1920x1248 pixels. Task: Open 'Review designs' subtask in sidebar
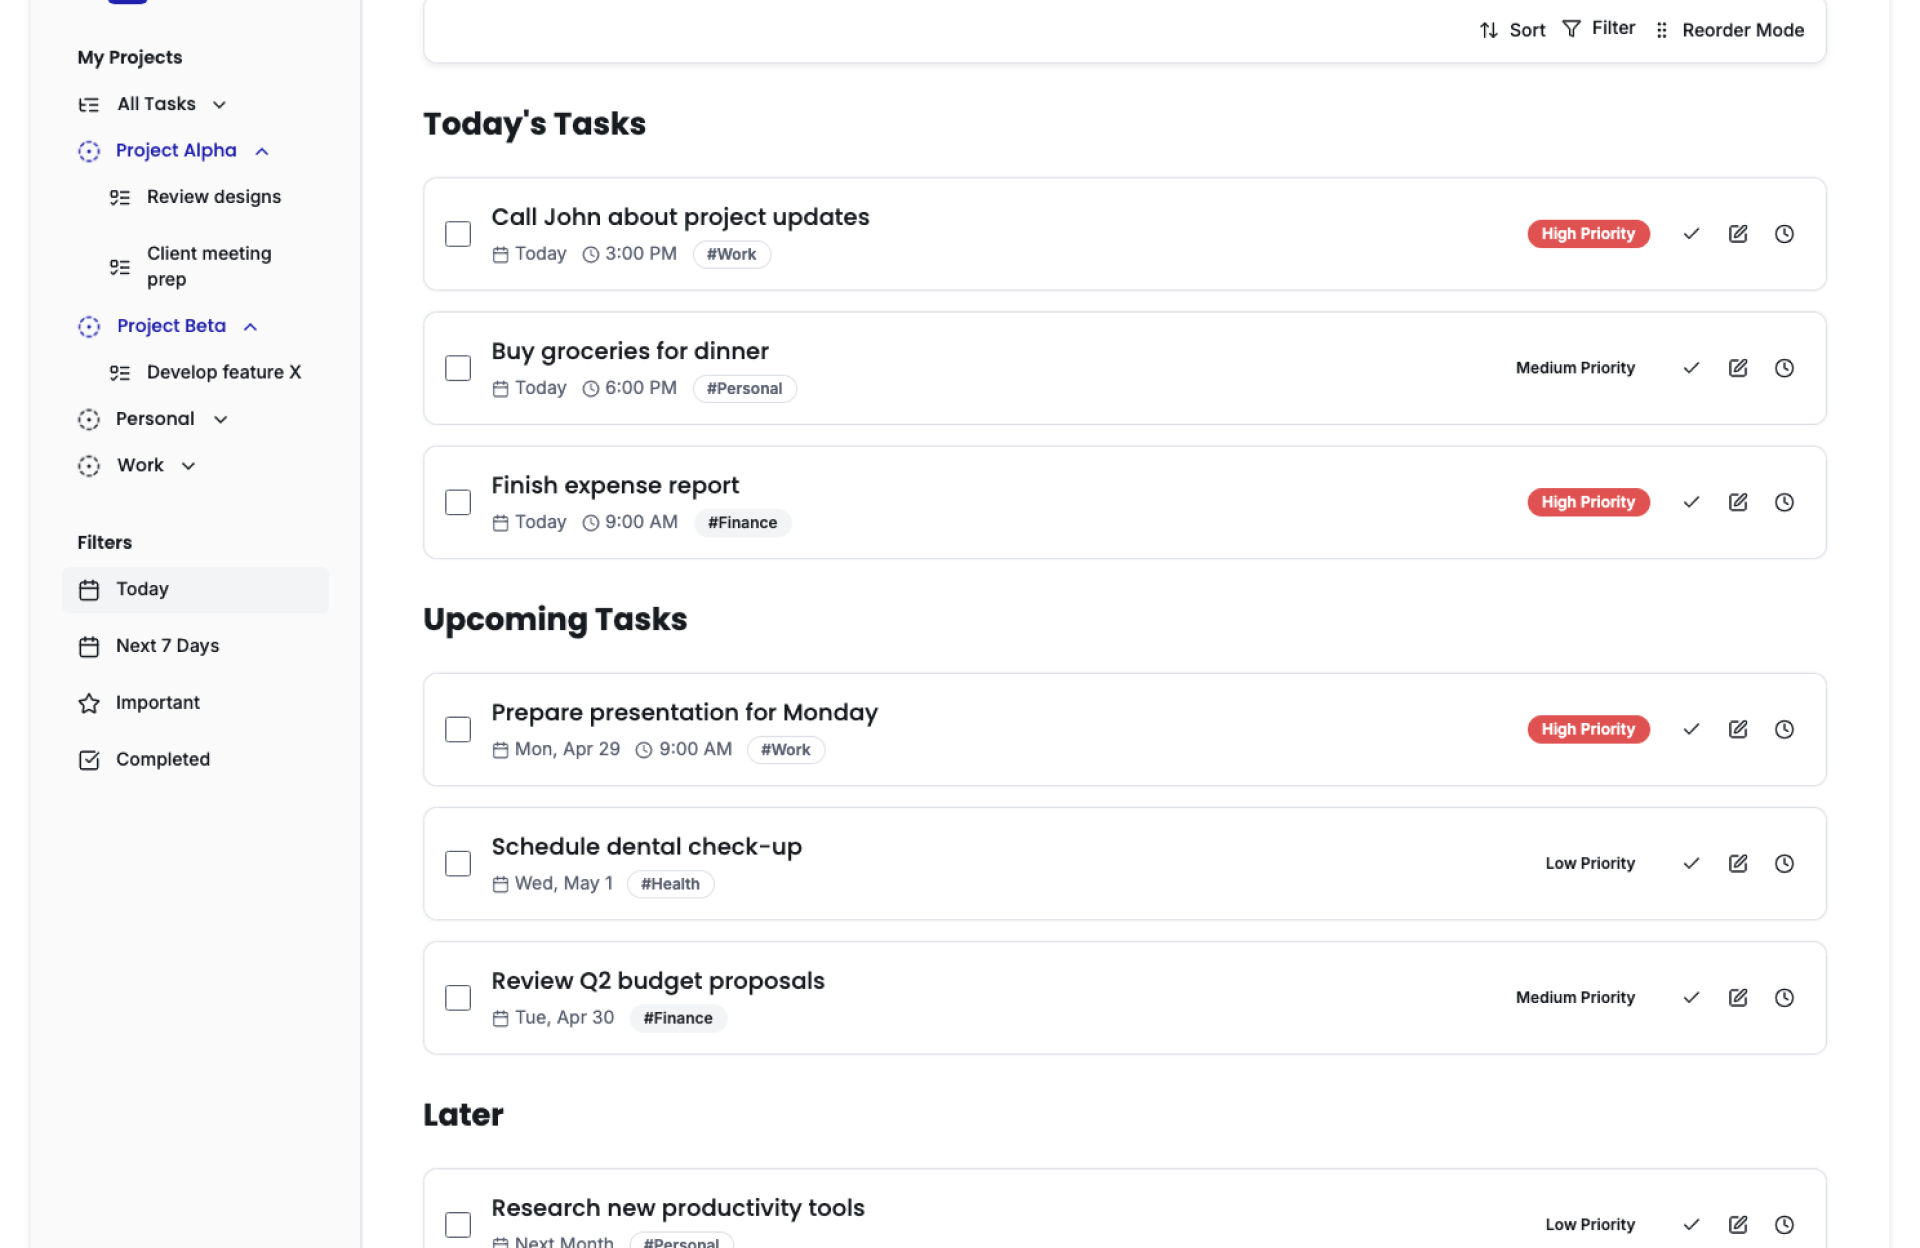pyautogui.click(x=213, y=197)
